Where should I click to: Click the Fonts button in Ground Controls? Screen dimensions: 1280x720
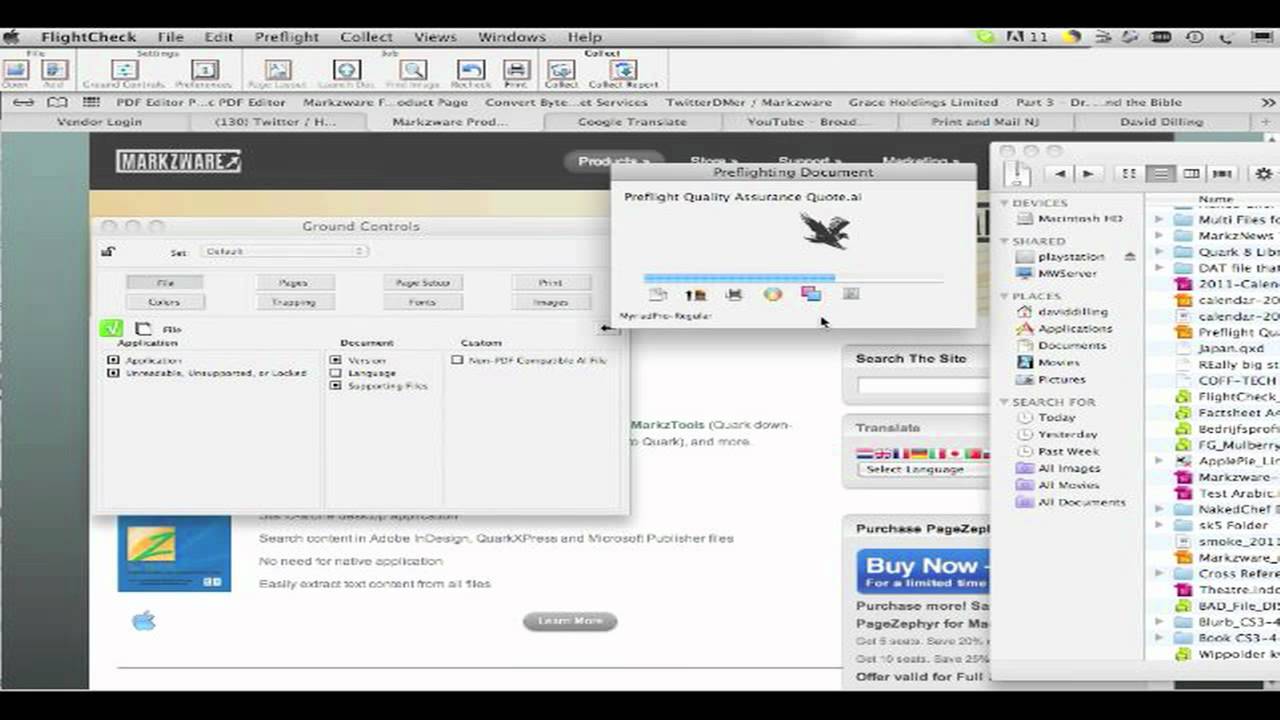pyautogui.click(x=422, y=302)
